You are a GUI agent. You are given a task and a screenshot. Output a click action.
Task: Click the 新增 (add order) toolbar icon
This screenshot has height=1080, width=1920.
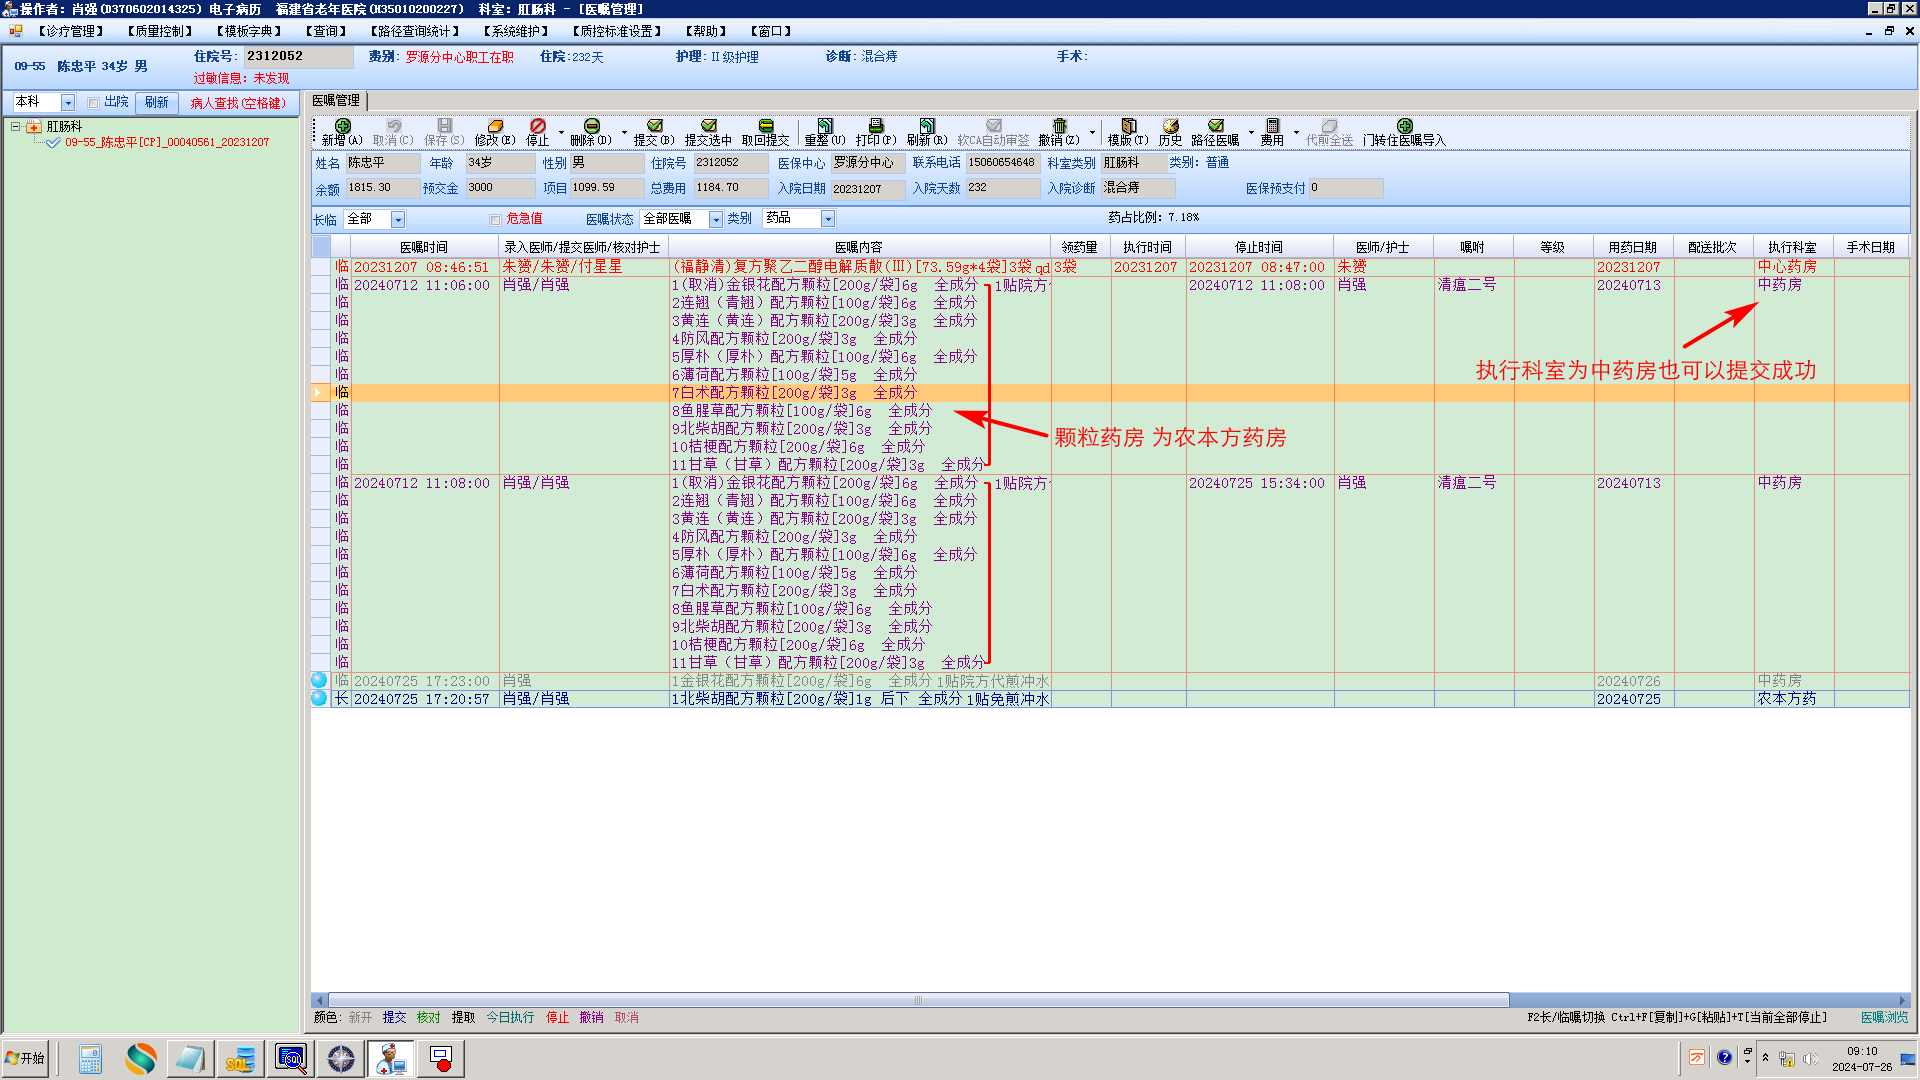click(342, 126)
